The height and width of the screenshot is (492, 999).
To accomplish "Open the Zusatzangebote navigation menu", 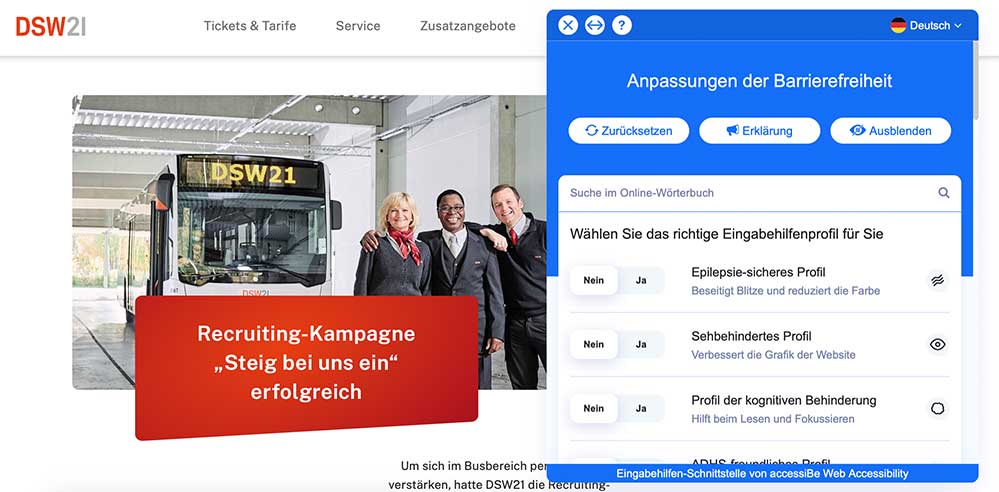I will [x=468, y=26].
